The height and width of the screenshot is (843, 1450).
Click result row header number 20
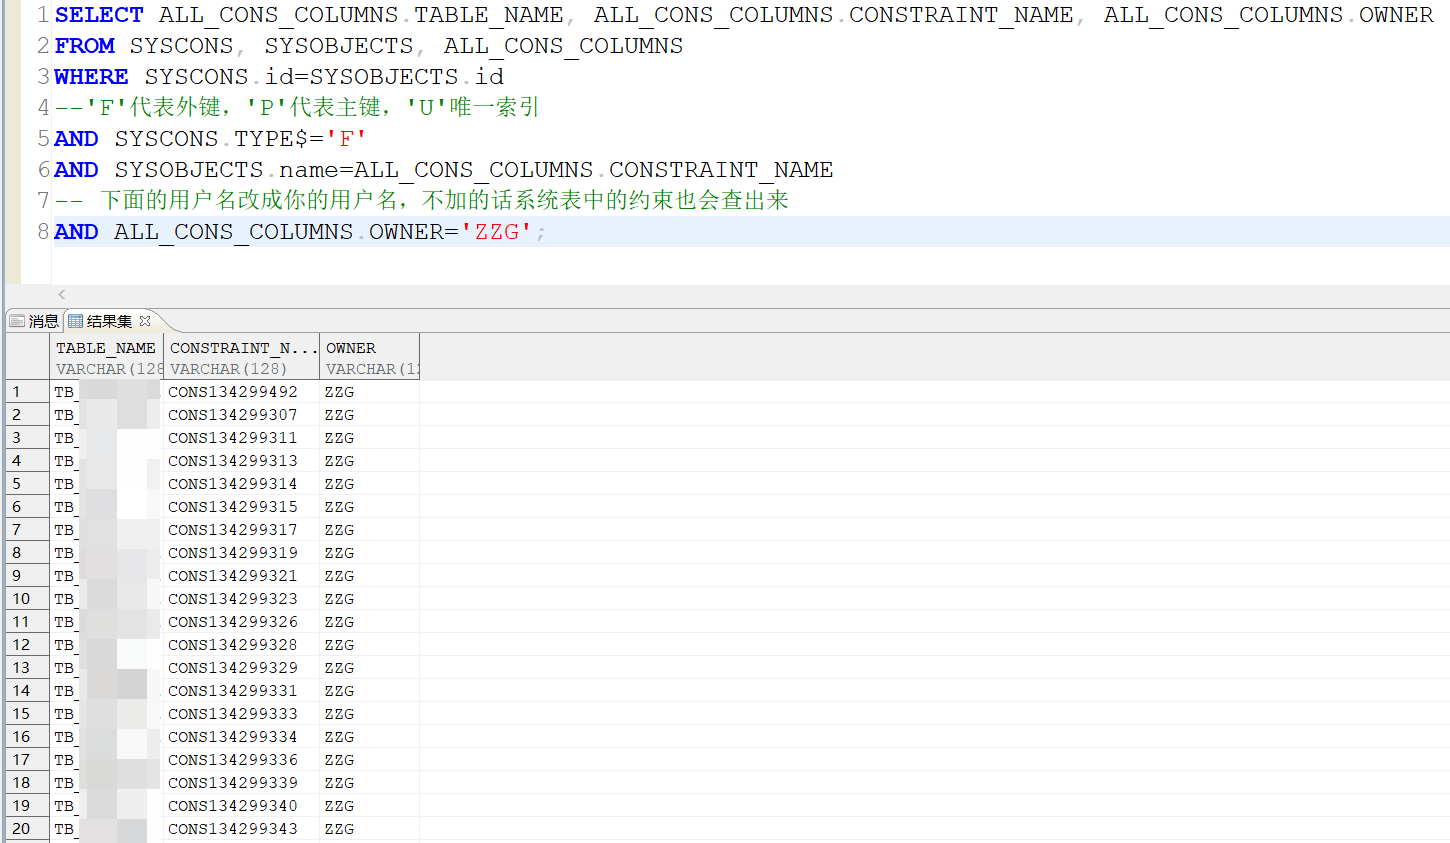click(x=27, y=829)
